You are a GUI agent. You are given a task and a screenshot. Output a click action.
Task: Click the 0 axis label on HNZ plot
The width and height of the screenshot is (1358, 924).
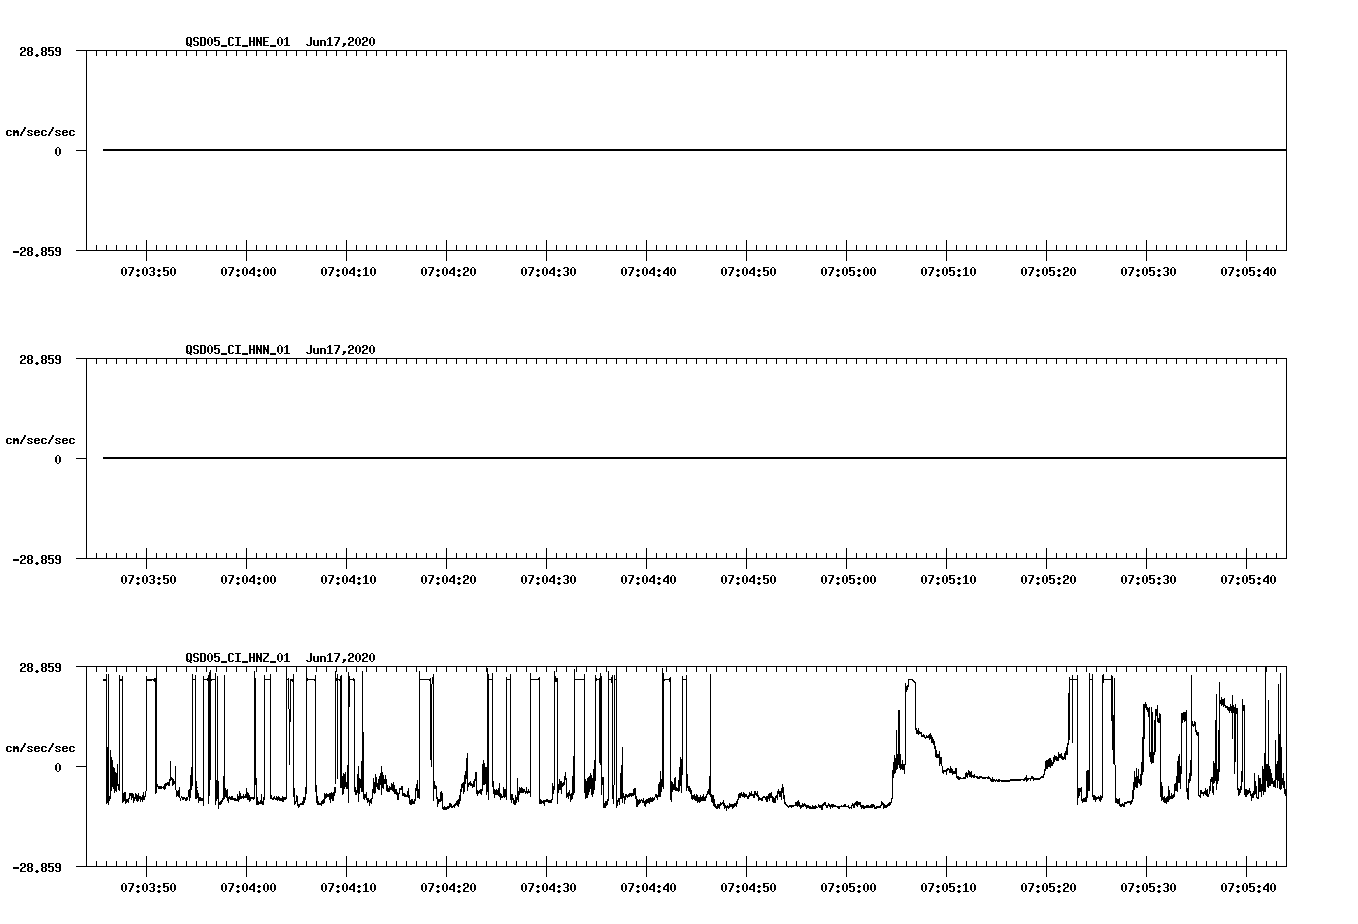[x=58, y=767]
